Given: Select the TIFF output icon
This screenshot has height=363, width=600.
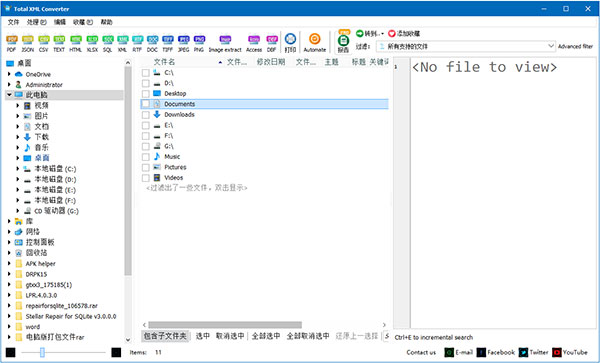Looking at the screenshot, I should (x=168, y=43).
